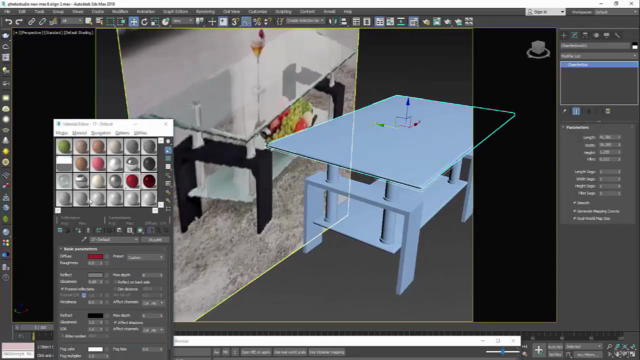Open the Align tool
Viewport: 640px width, 360px height.
point(343,22)
